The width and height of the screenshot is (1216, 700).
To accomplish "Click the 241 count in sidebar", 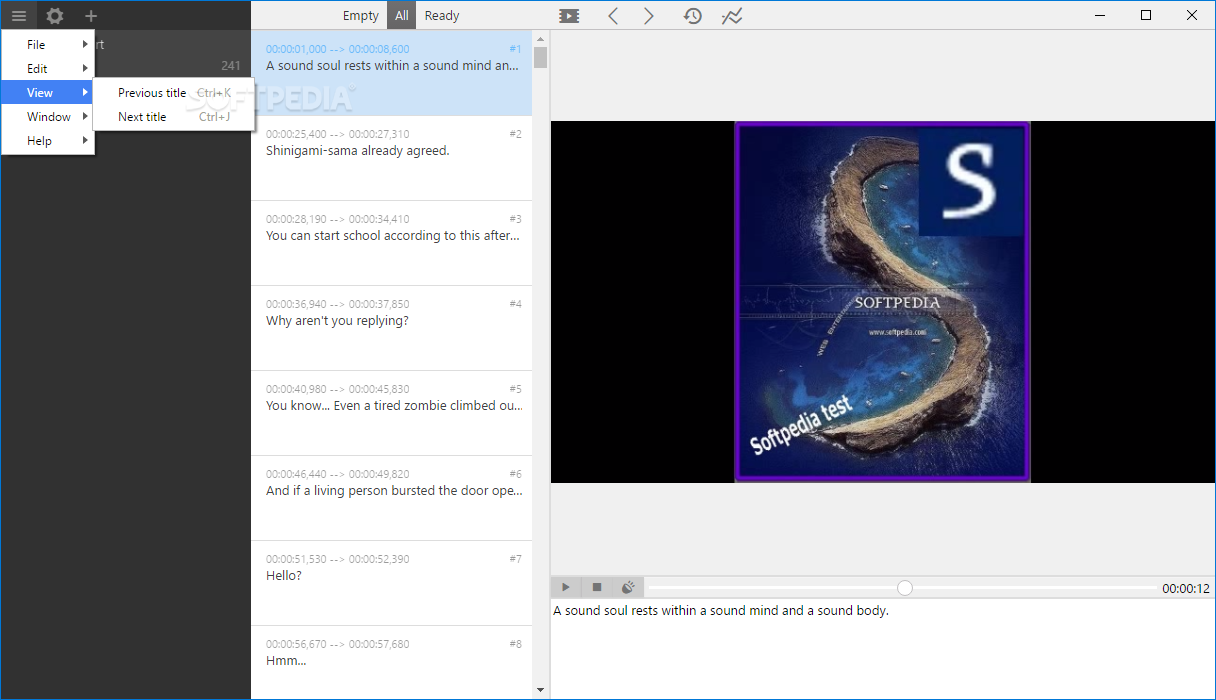I will pos(231,66).
